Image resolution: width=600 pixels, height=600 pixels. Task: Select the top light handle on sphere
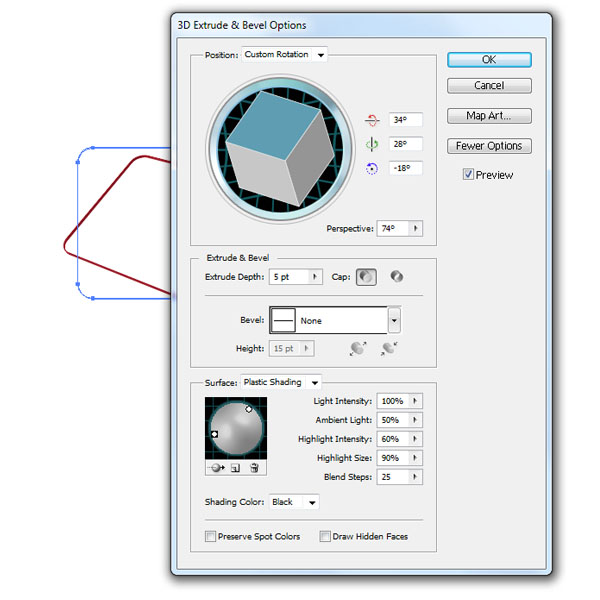[249, 409]
